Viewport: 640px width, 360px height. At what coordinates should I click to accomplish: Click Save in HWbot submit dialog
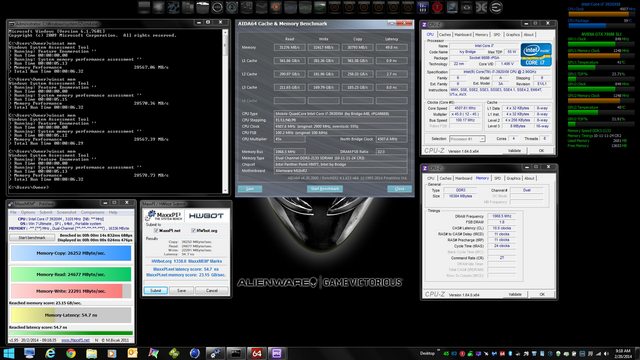pyautogui.click(x=181, y=291)
